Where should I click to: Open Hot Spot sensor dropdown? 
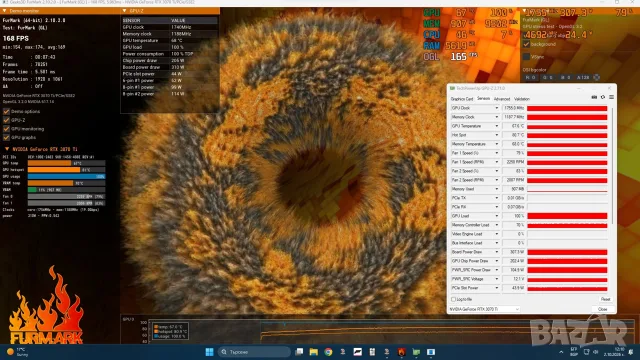(x=497, y=135)
